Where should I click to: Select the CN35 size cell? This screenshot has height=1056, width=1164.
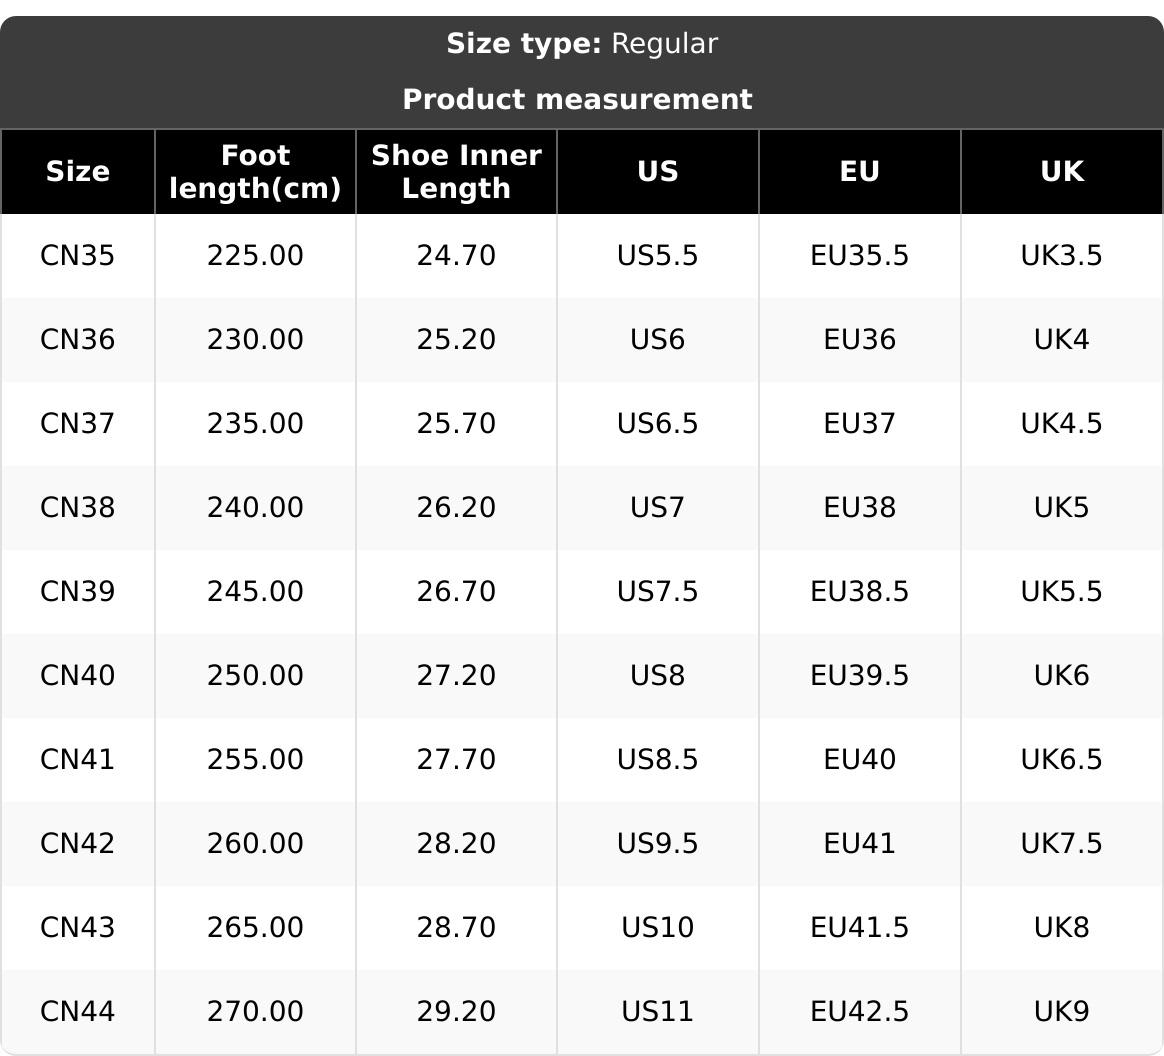coord(78,256)
